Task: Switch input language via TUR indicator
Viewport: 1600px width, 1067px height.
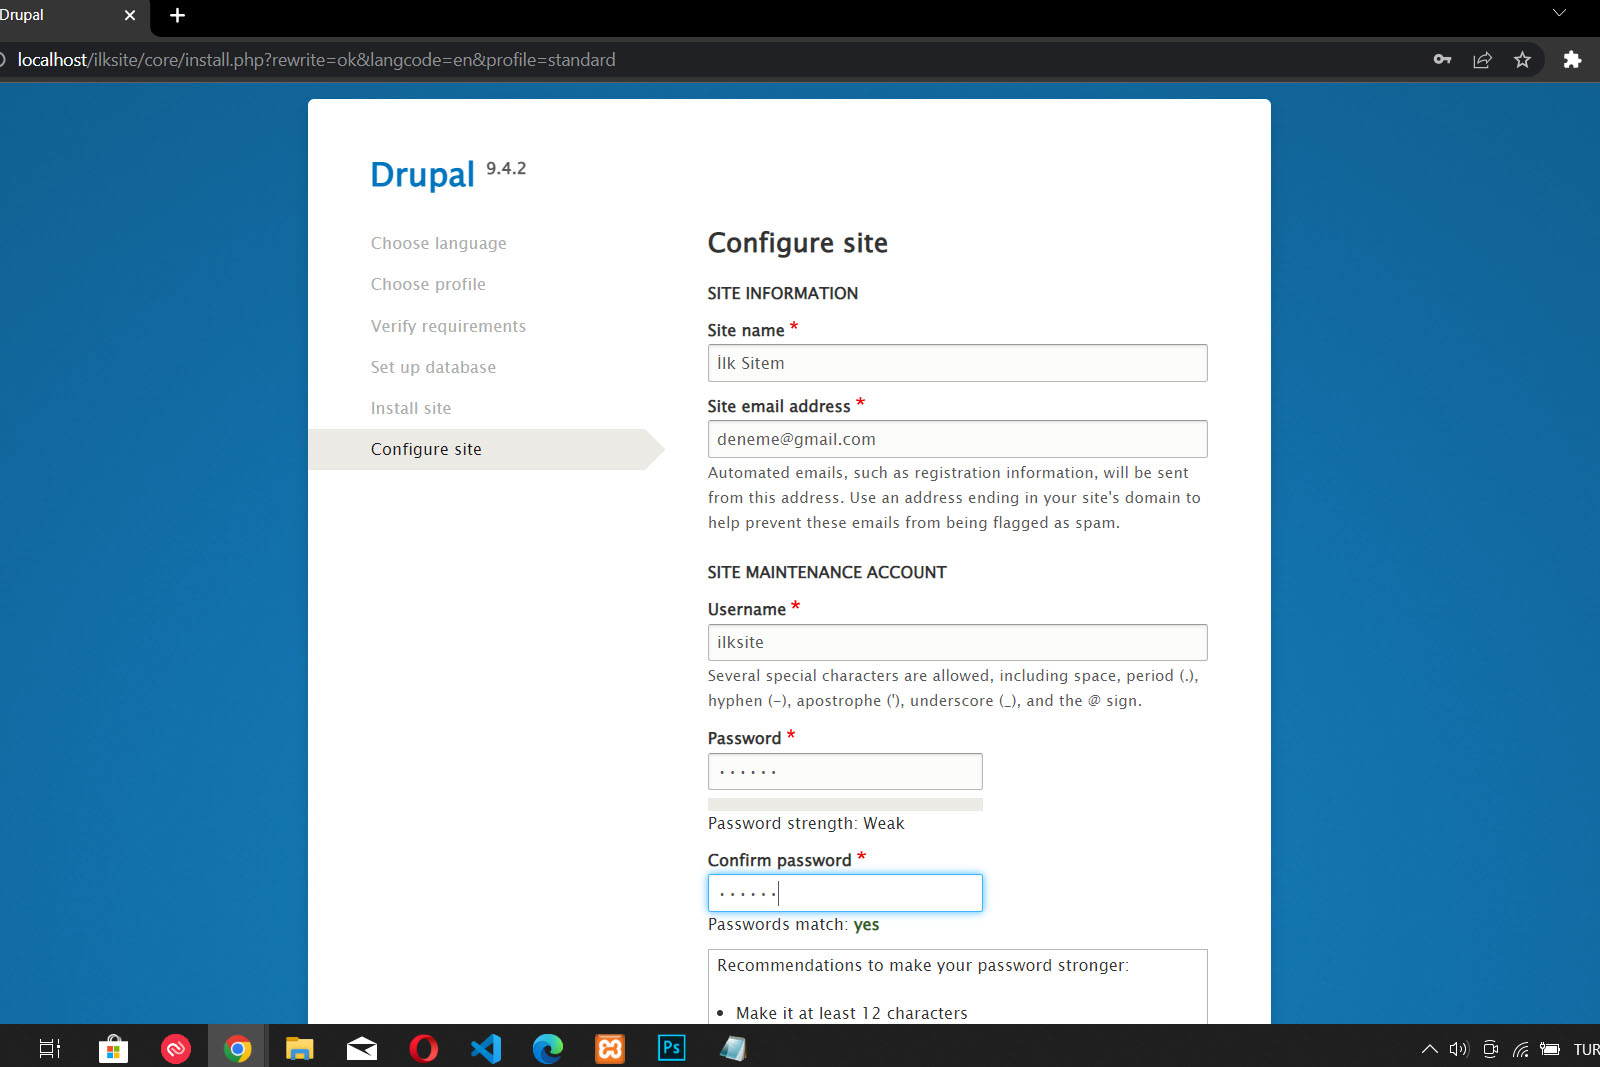Action: [1586, 1049]
